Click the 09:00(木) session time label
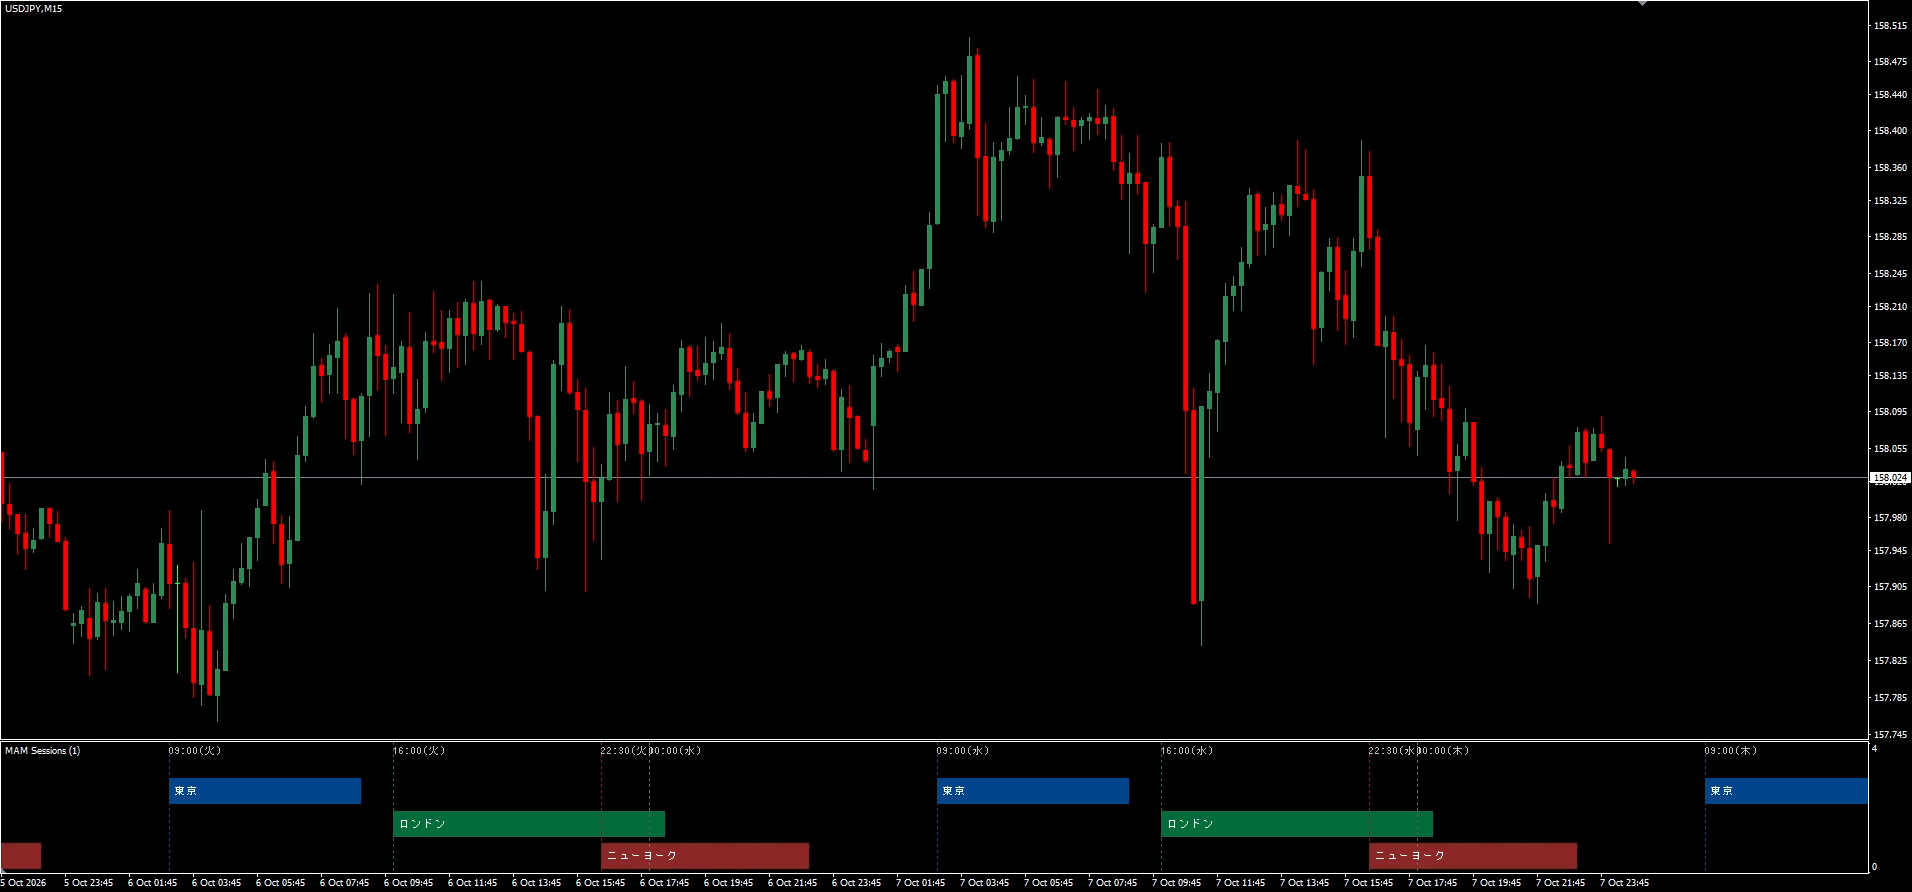The image size is (1912, 892). [1731, 751]
